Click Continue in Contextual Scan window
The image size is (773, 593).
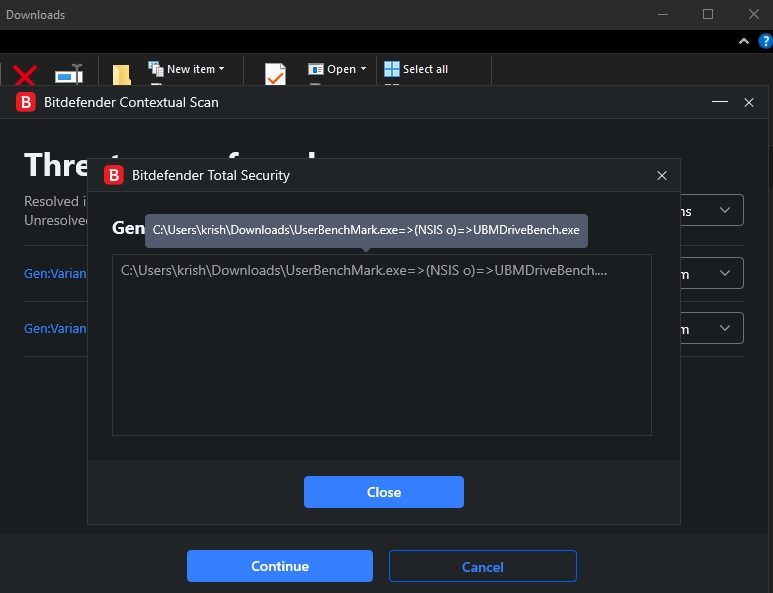pos(280,566)
